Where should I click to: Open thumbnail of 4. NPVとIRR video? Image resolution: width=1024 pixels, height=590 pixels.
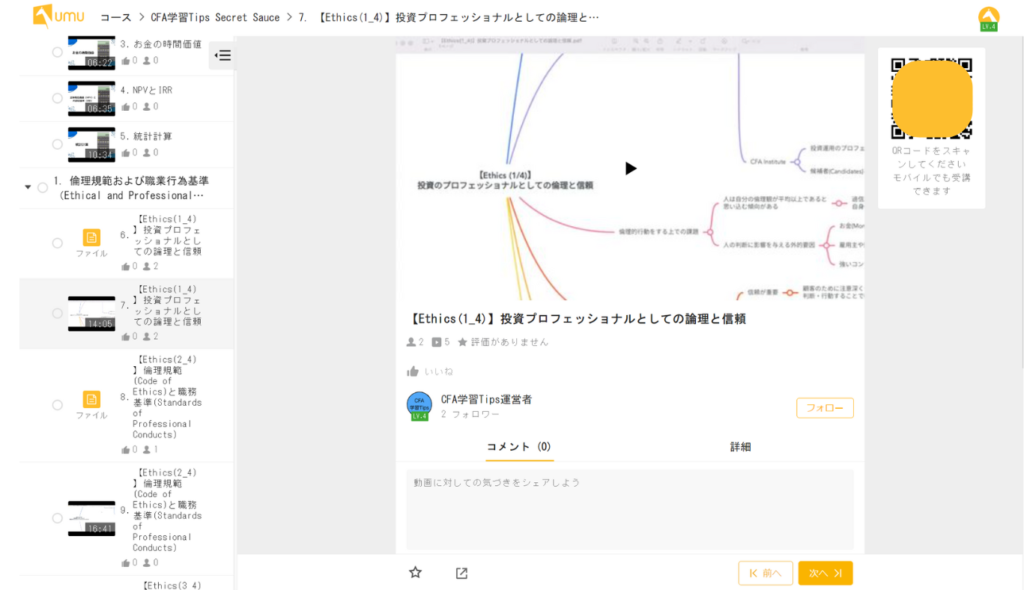coord(91,99)
